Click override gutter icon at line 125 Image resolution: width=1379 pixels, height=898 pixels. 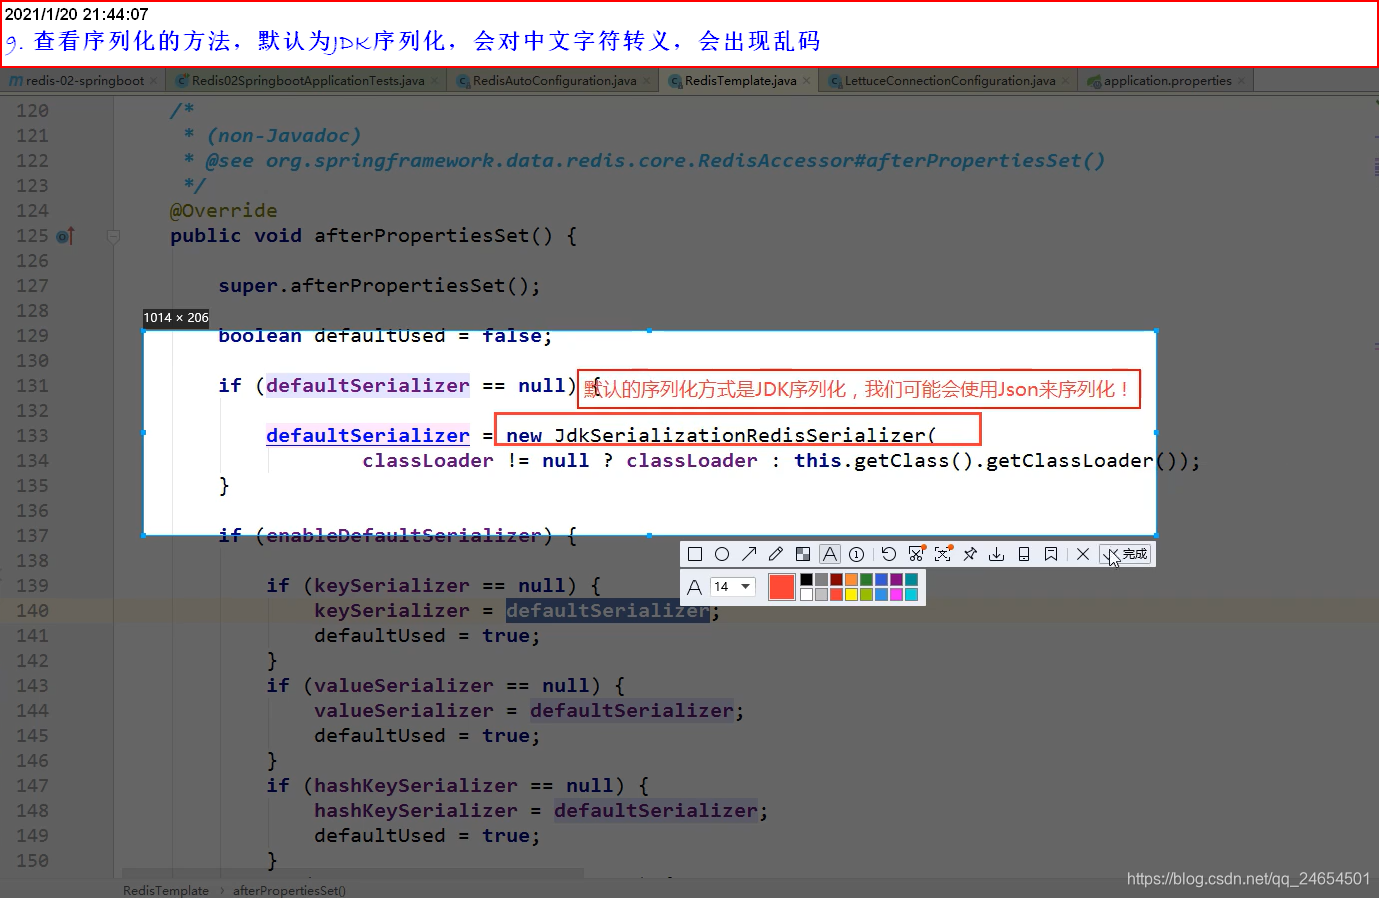pos(65,237)
